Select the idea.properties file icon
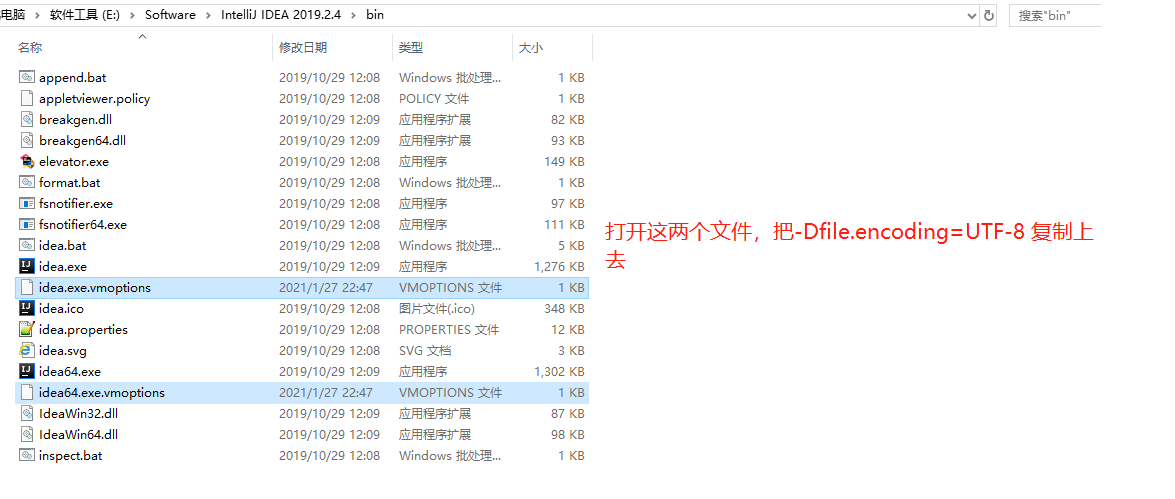 pyautogui.click(x=27, y=329)
